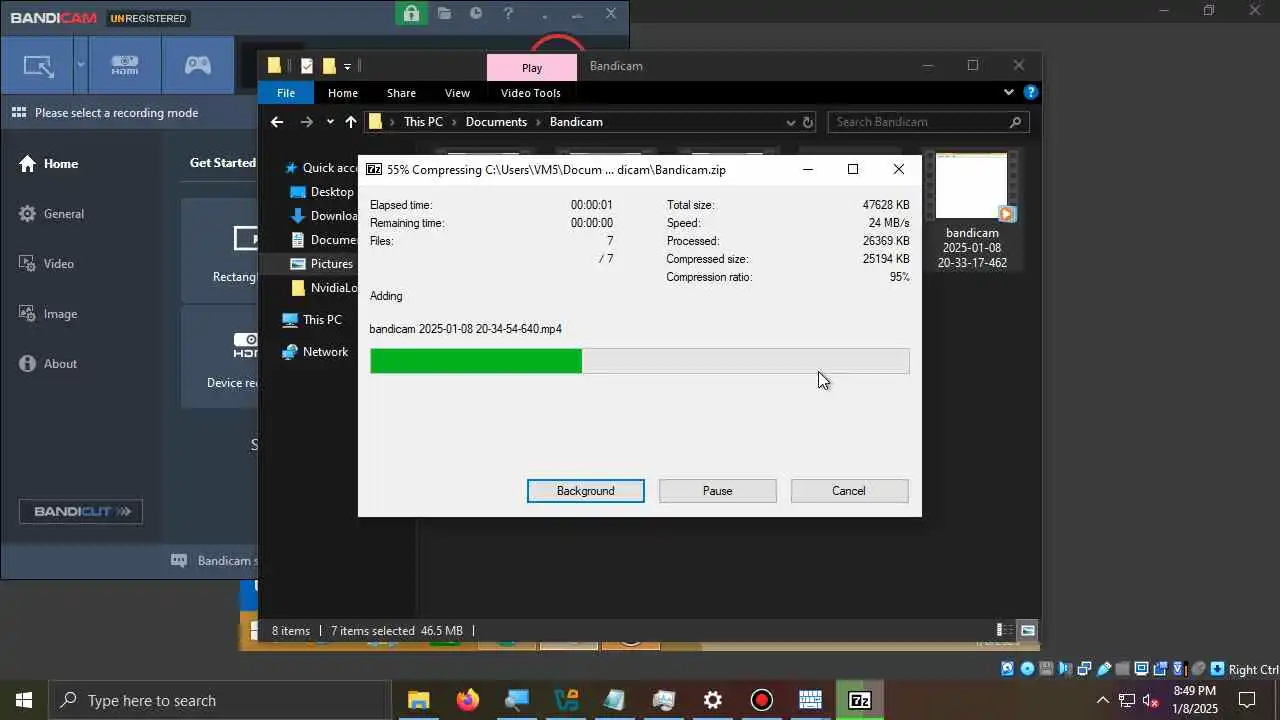Select bandicam 2025-01-08 20-33-17-462 video thumbnail

tap(972, 211)
